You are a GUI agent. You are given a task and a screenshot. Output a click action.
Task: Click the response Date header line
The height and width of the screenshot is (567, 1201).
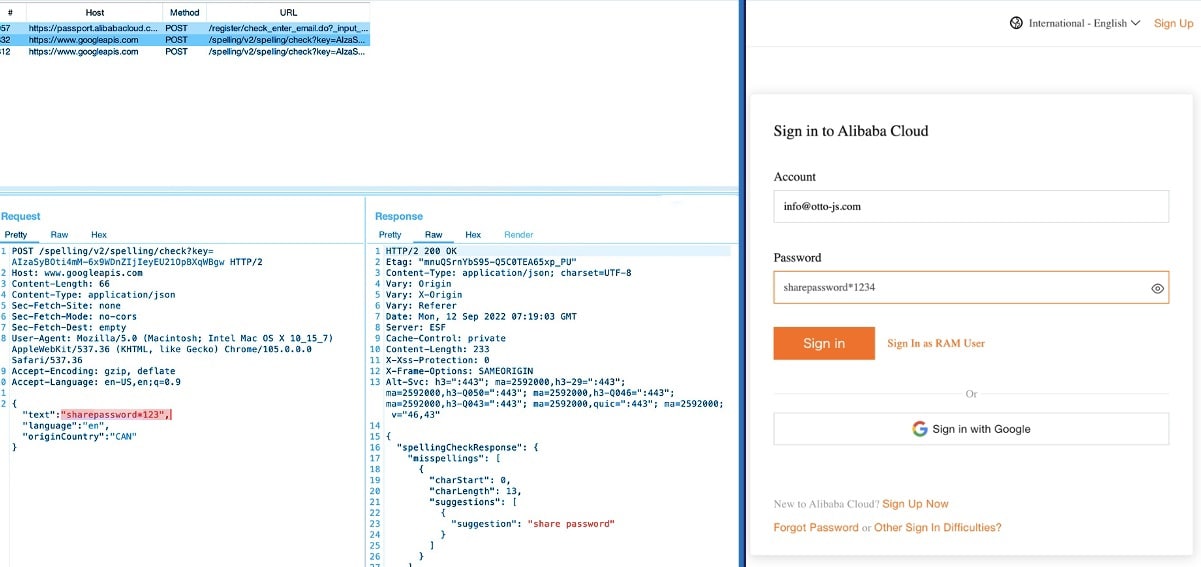pyautogui.click(x=481, y=316)
